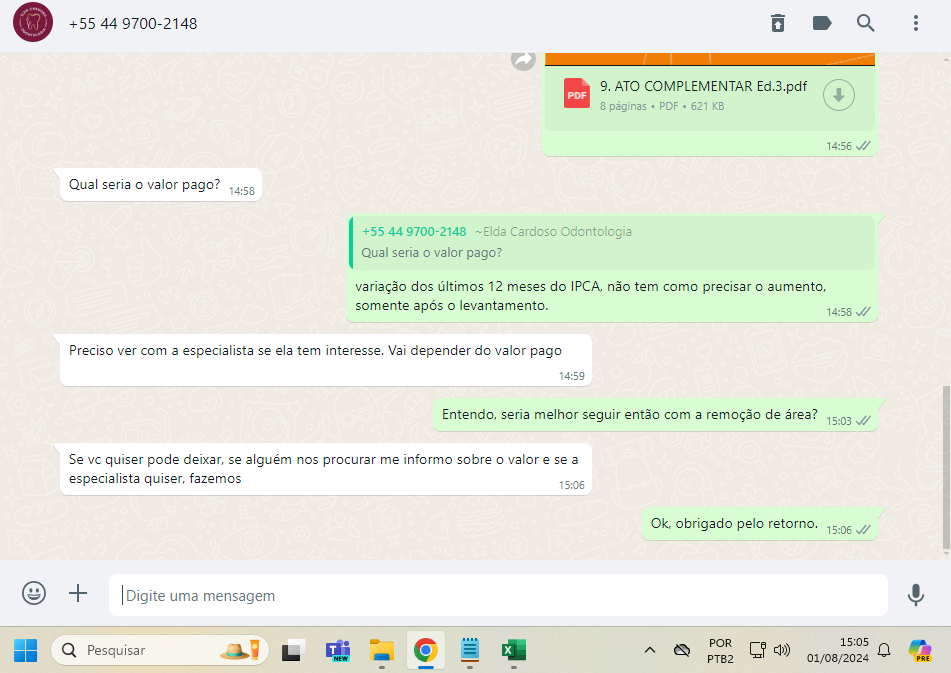This screenshot has height=673, width=951.
Task: Click the forward arrow beside the PDF
Action: 523,60
